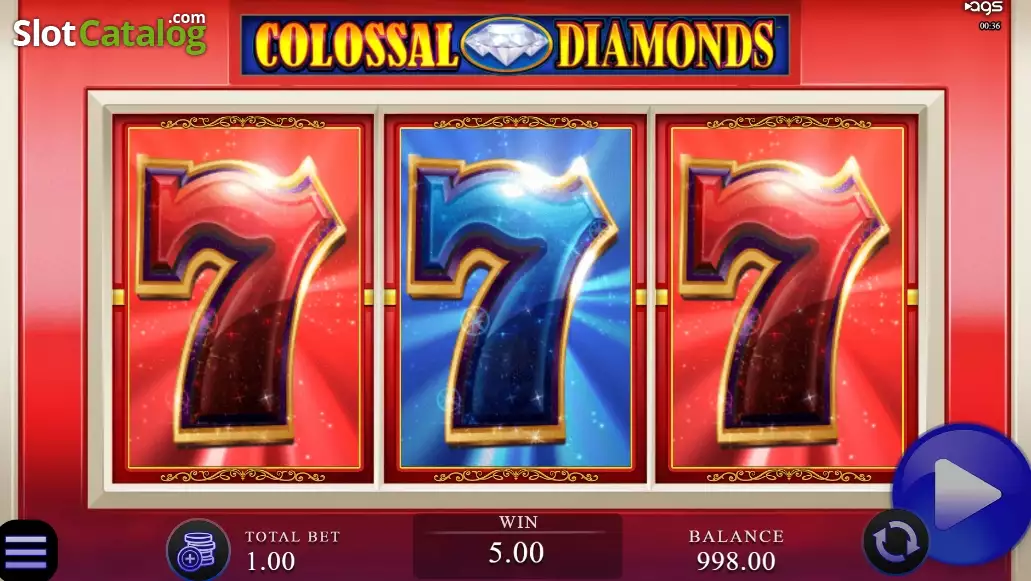Select the left red 7 reel
The image size is (1031, 581).
(243, 299)
